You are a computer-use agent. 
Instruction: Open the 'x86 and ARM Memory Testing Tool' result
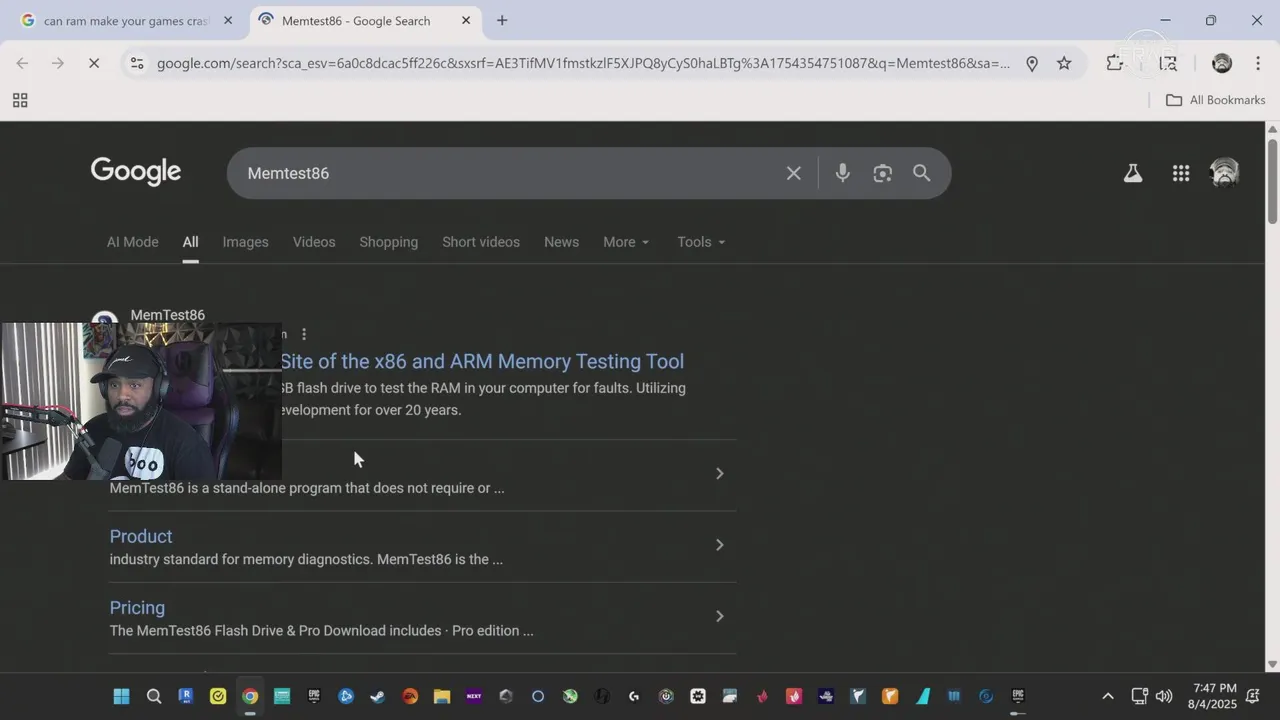click(x=482, y=361)
